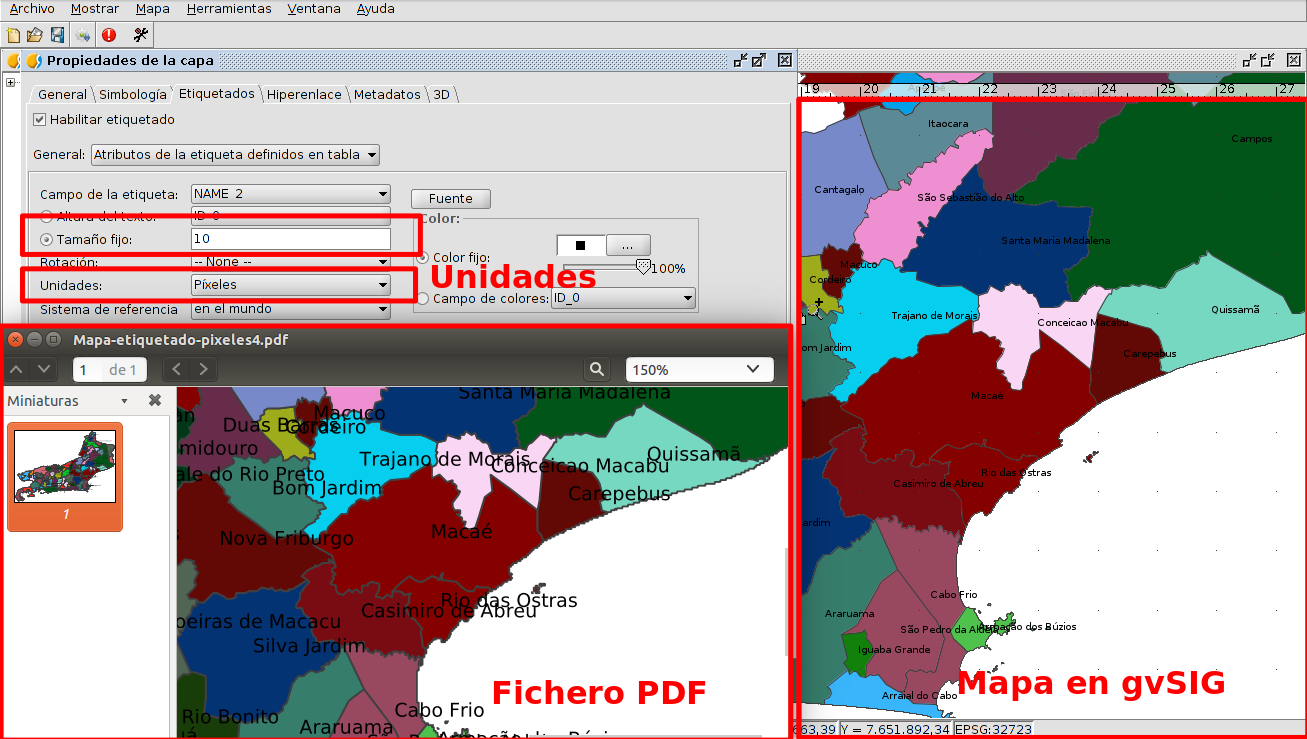Screen dimensions: 1307x739
Task: Click the save project floppy icon
Action: [x=57, y=35]
